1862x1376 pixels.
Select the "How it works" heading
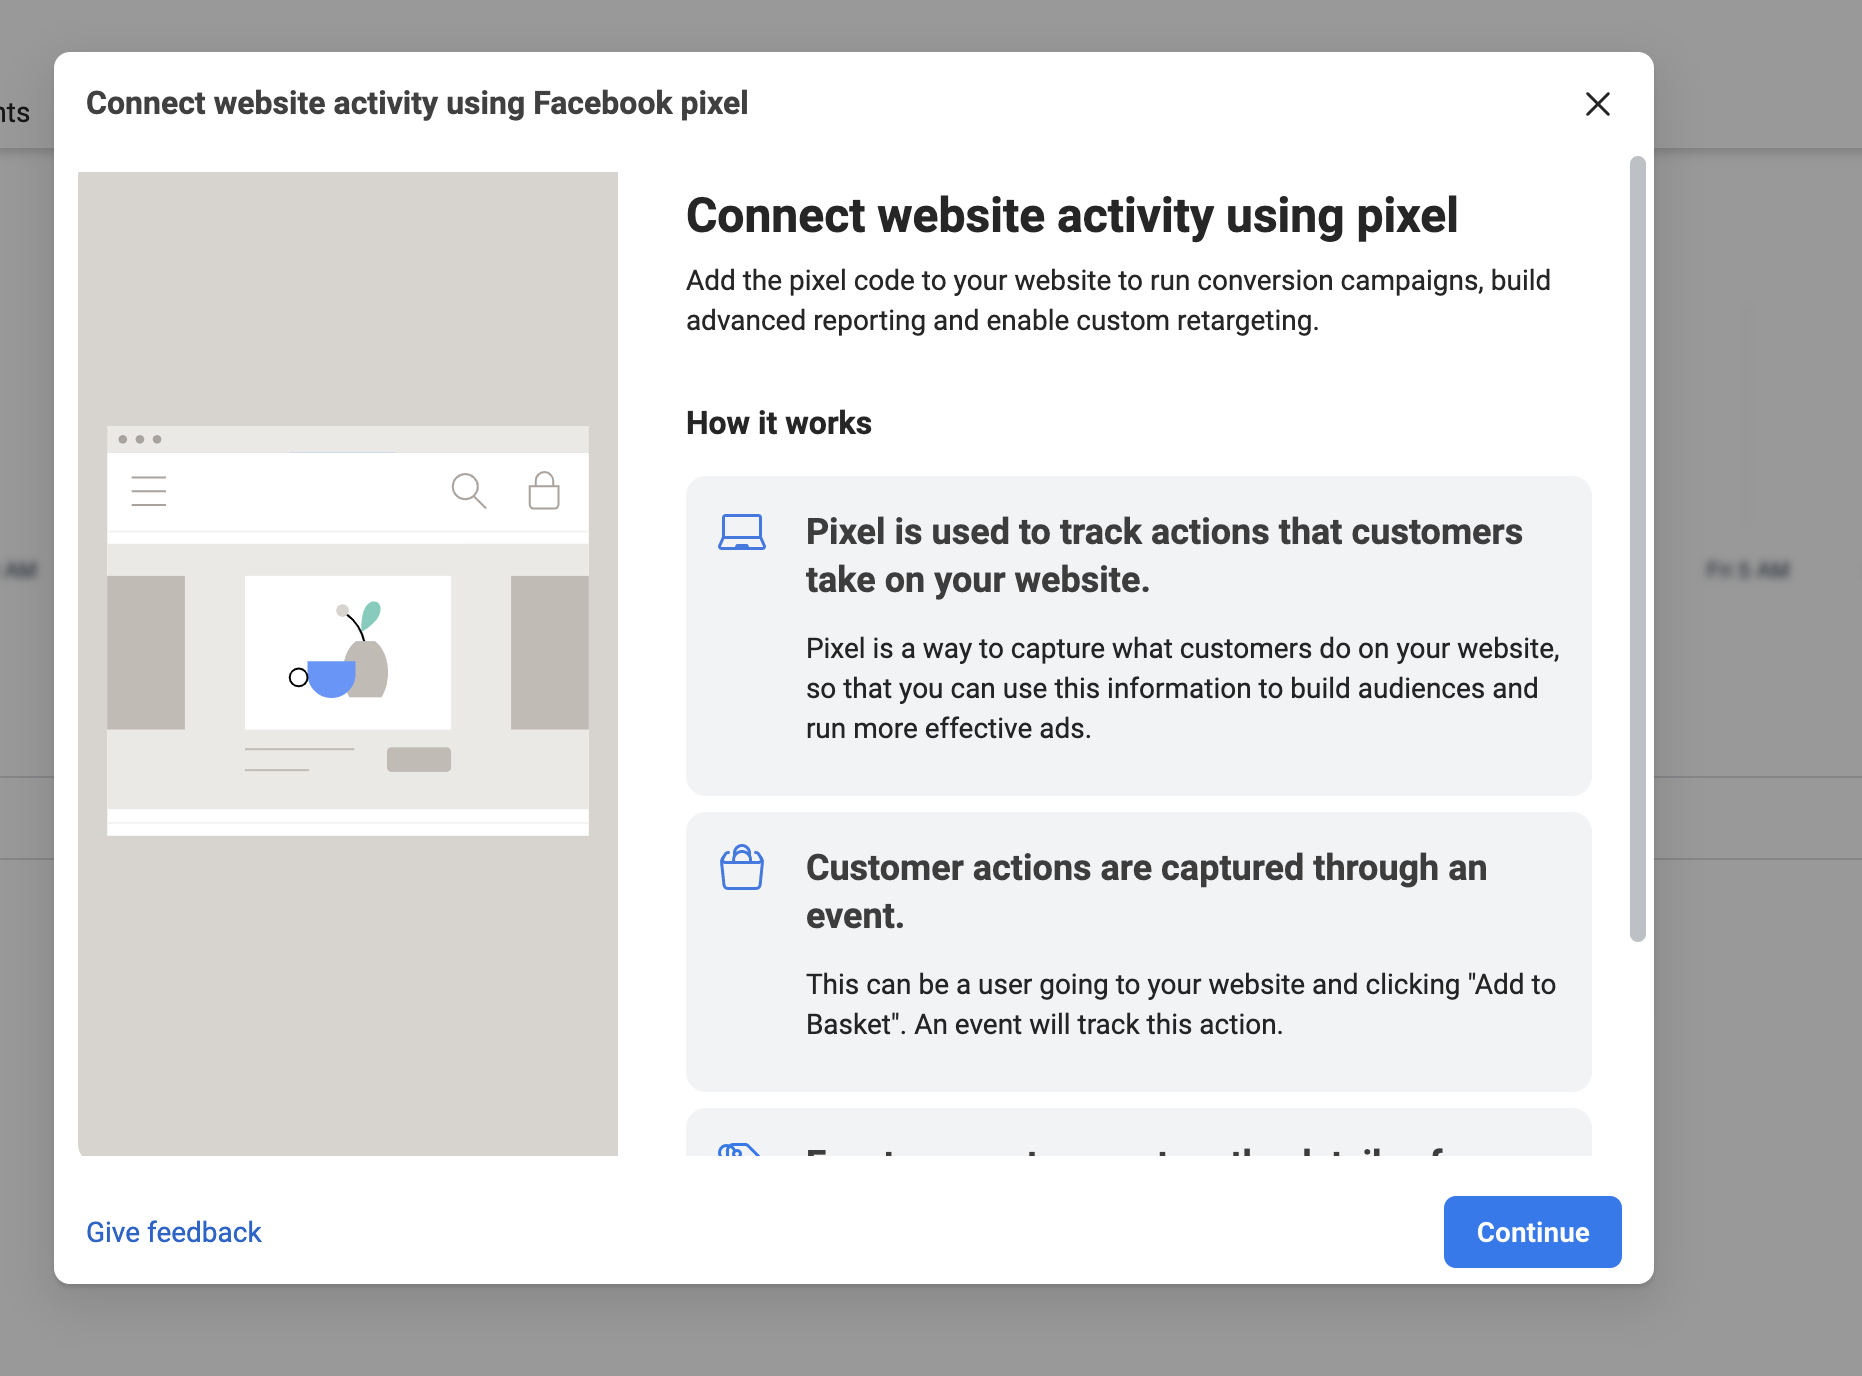779,423
